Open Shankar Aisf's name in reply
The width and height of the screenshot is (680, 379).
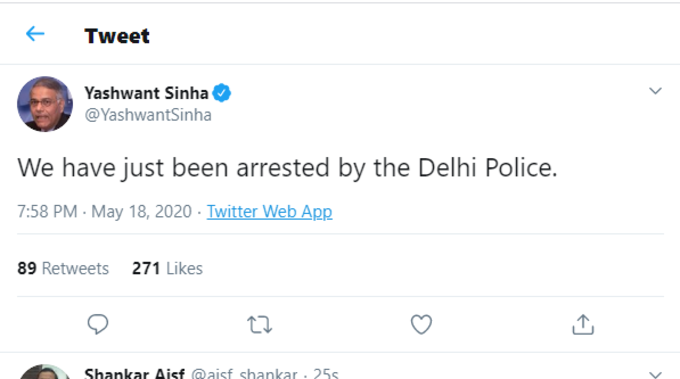pyautogui.click(x=134, y=373)
